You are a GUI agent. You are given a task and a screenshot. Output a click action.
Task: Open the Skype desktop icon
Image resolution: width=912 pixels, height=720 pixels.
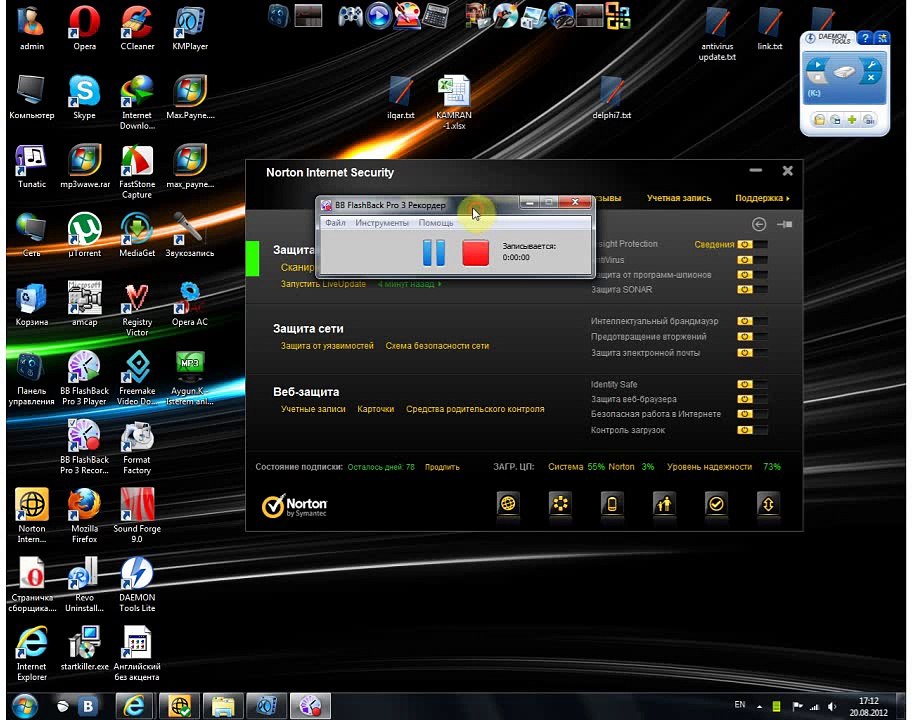point(84,97)
